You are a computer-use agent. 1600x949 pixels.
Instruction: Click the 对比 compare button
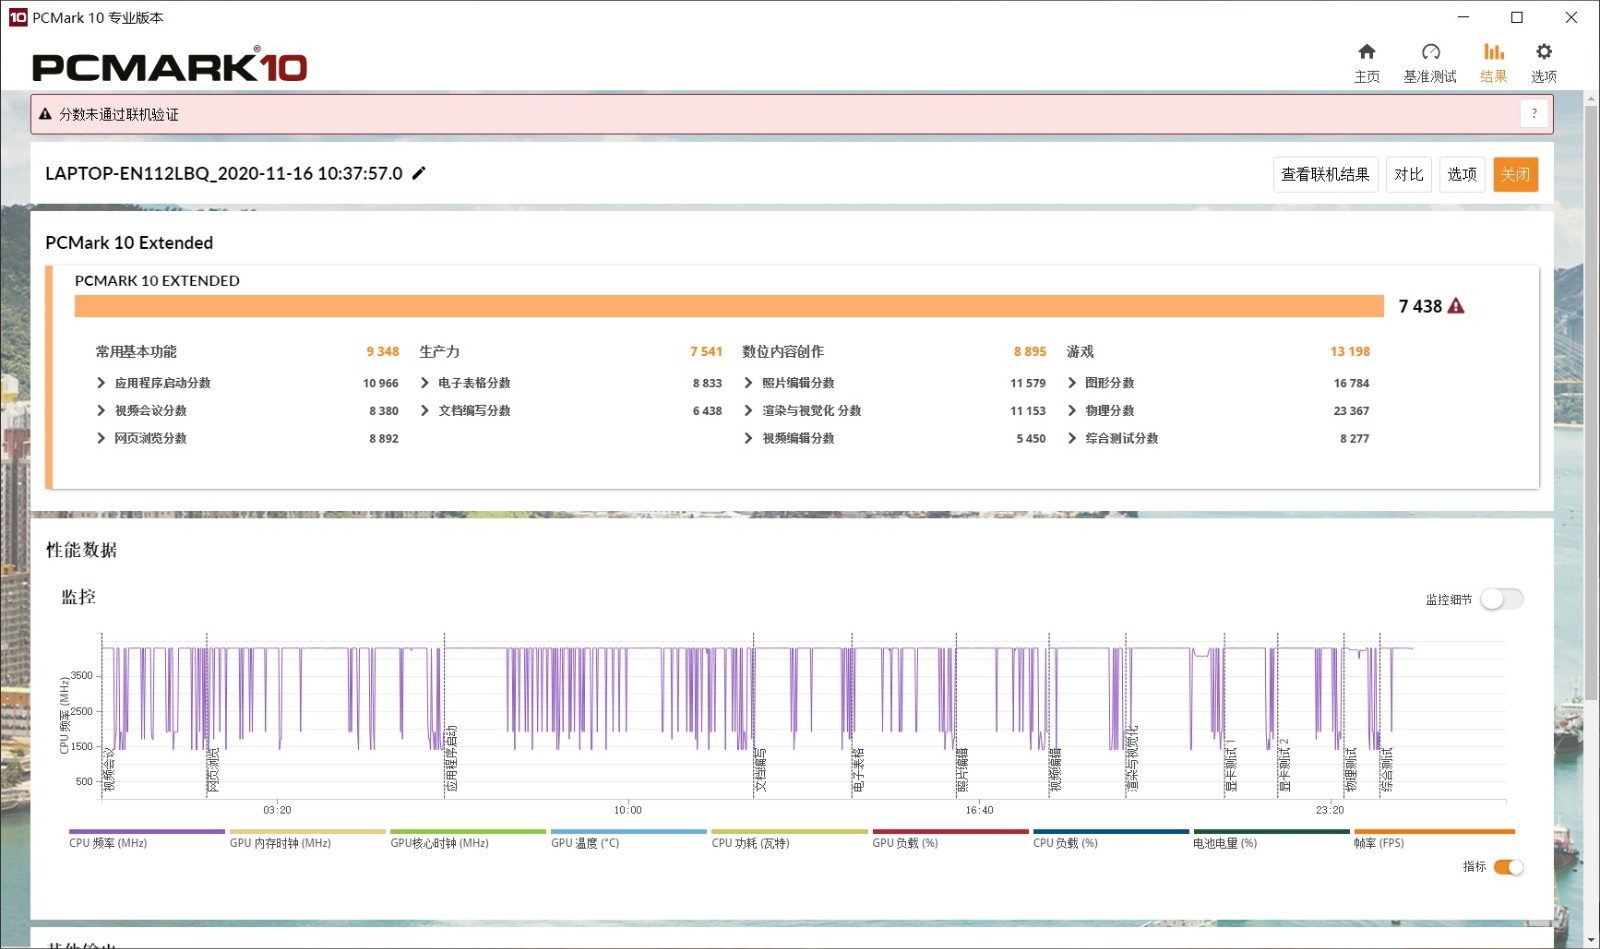tap(1408, 174)
